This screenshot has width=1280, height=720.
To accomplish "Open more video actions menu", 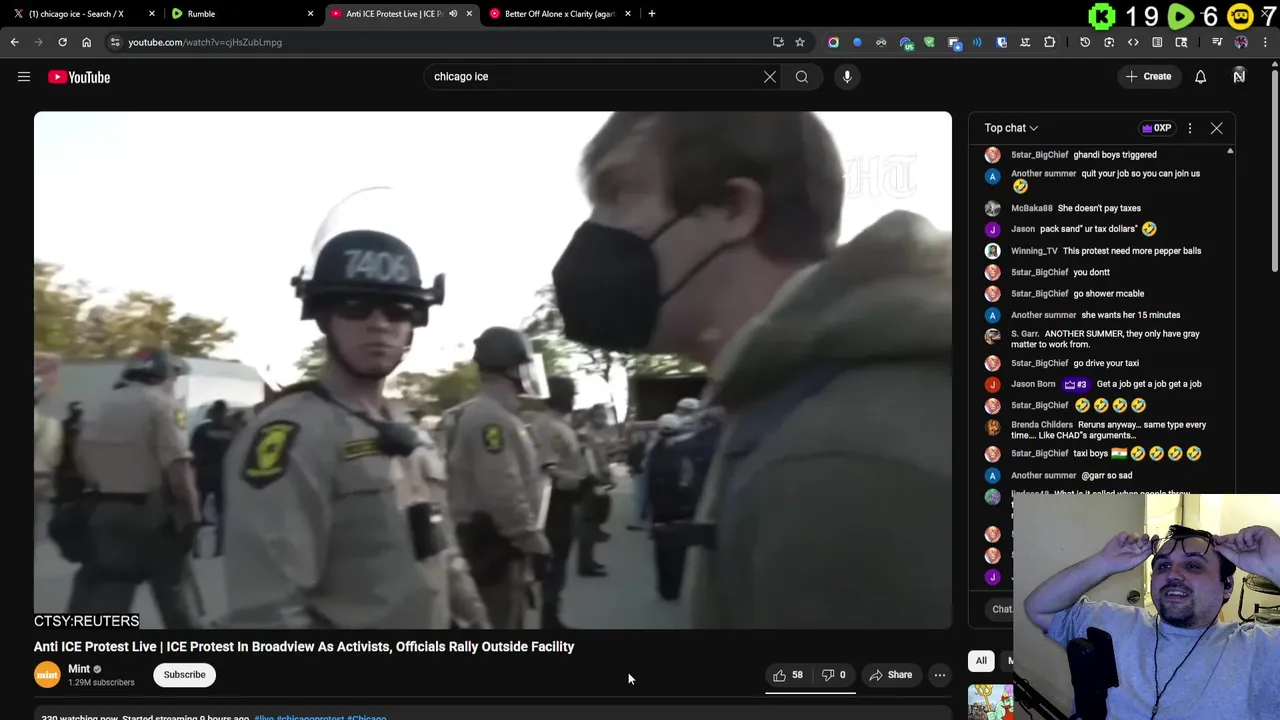I will 940,675.
